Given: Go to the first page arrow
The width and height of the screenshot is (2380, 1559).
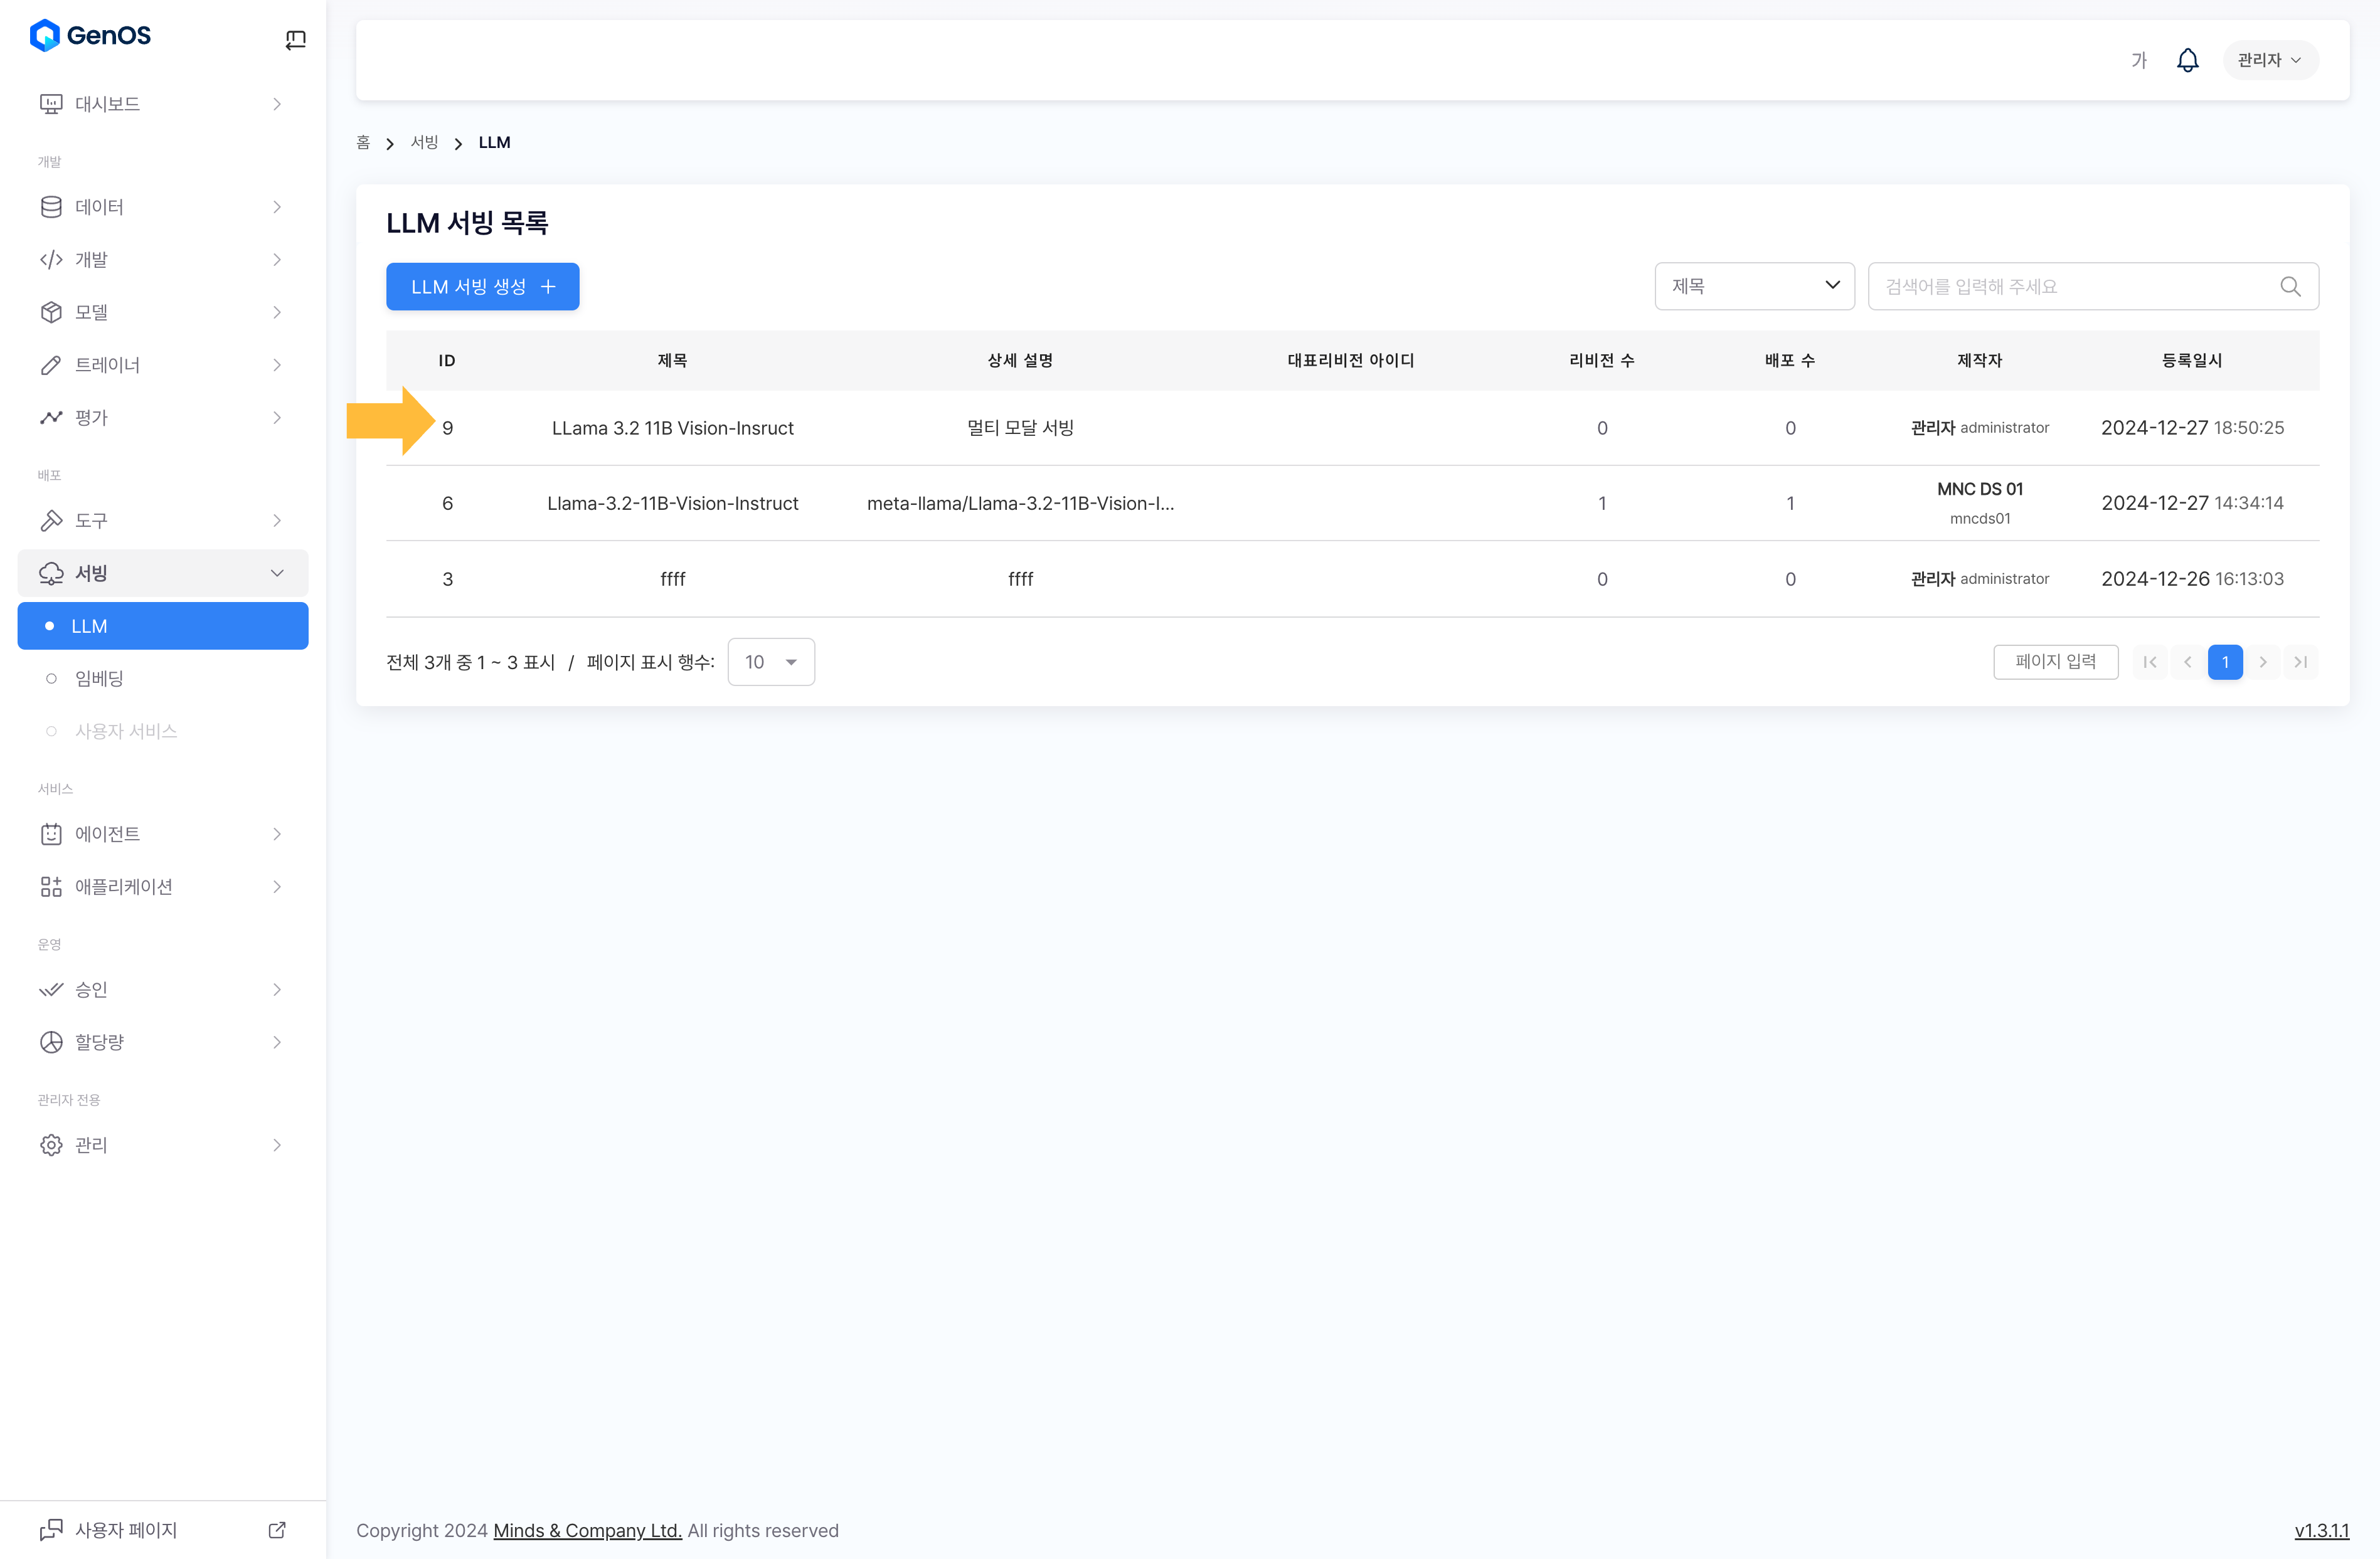Looking at the screenshot, I should pos(2149,662).
